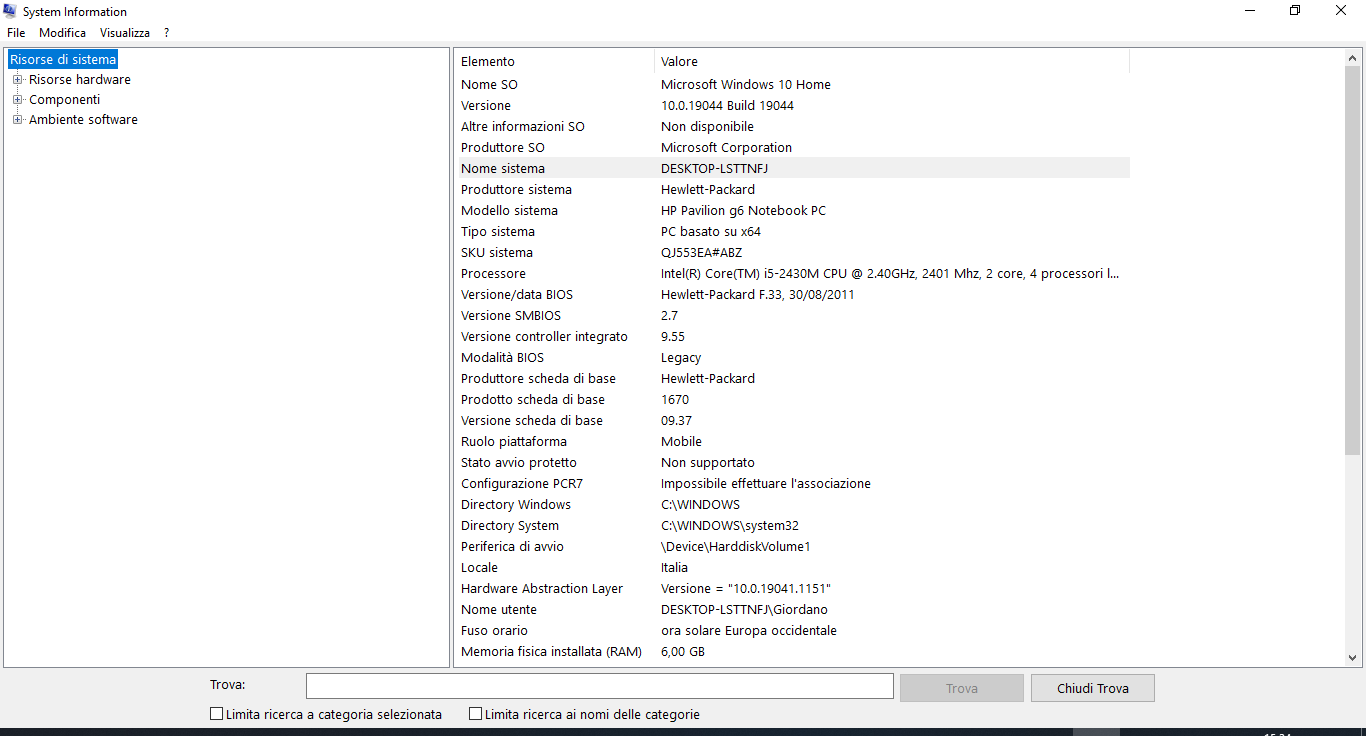Image resolution: width=1366 pixels, height=736 pixels.
Task: Select the Processore row
Action: click(793, 274)
